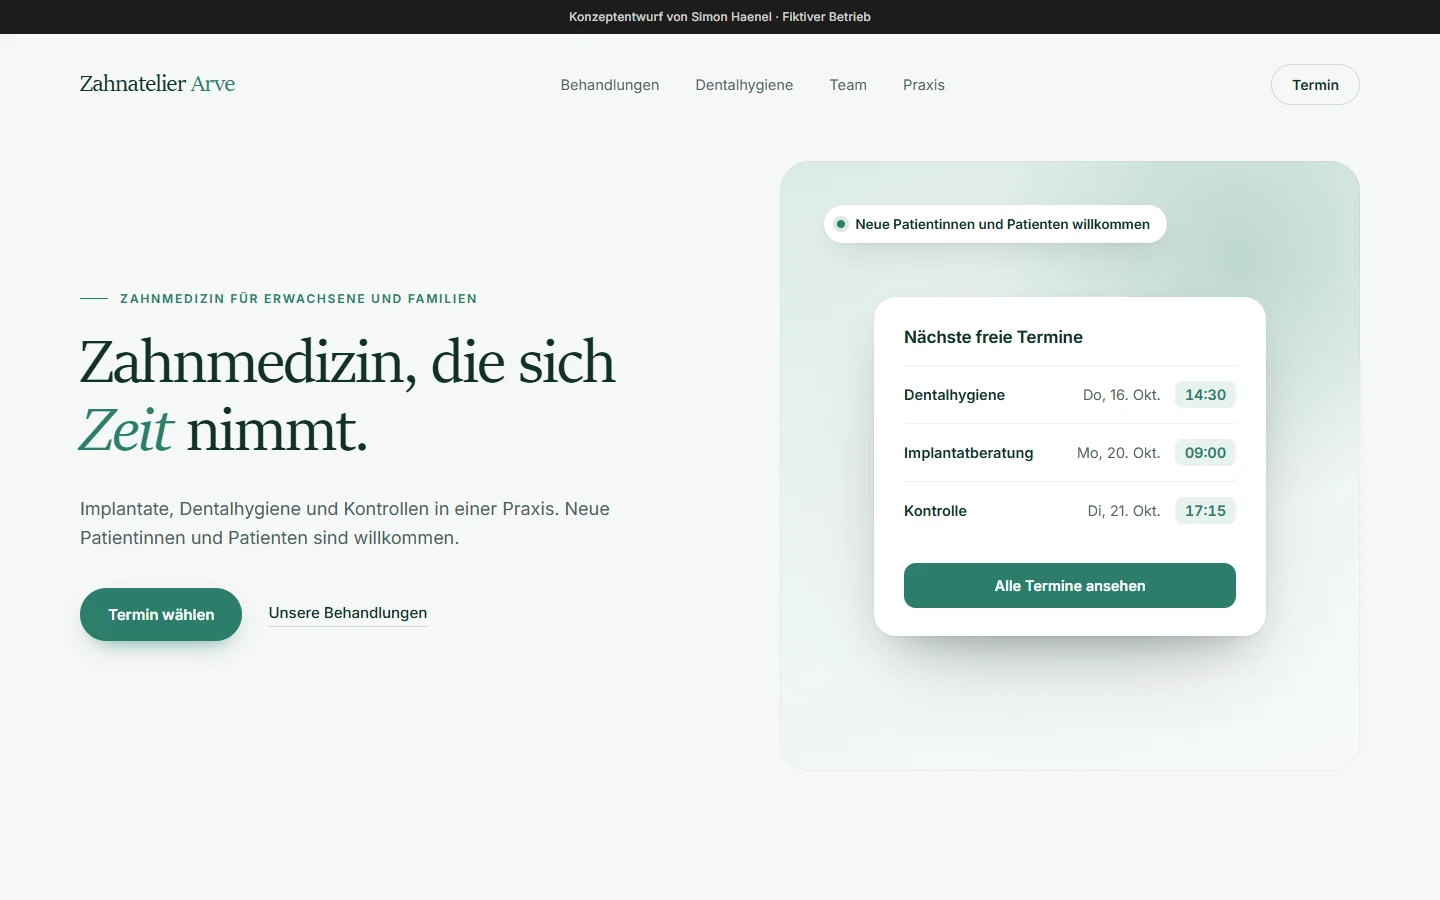This screenshot has height=900, width=1440.
Task: Click the Neue Patientinnen und Patienten willkommen badge
Action: [995, 224]
